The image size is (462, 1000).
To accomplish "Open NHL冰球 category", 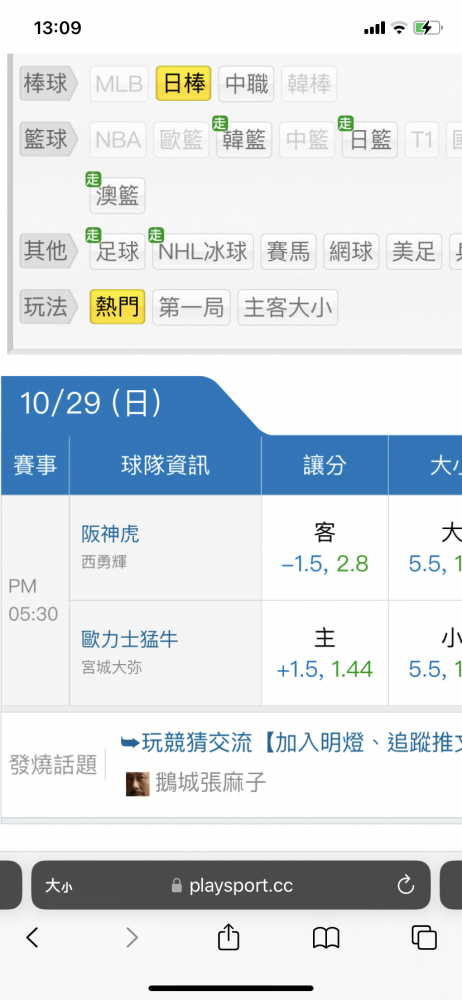I will tap(203, 252).
